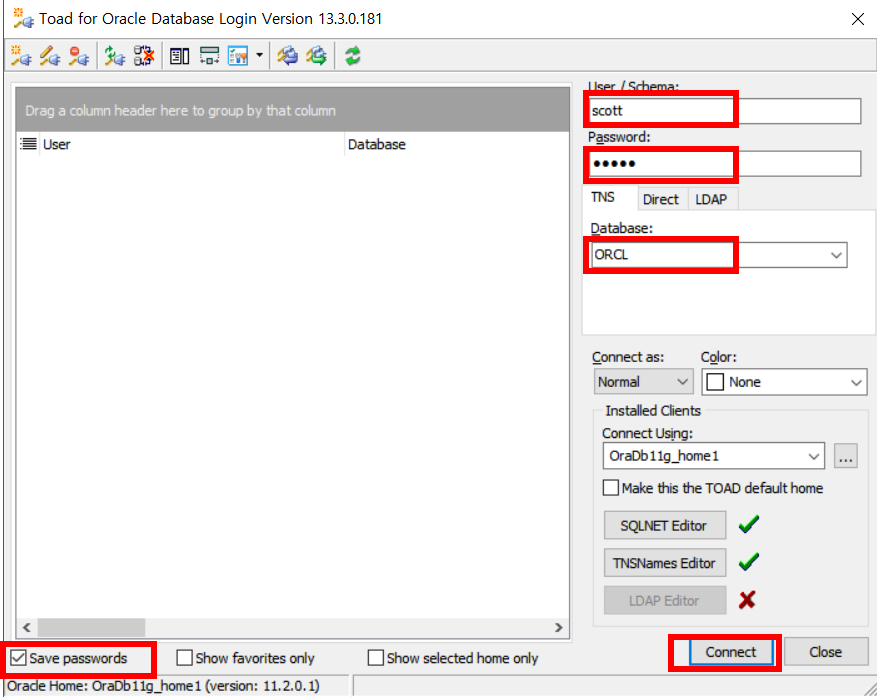Open the Database dropdown arrow
This screenshot has height=697, width=877.
click(836, 255)
